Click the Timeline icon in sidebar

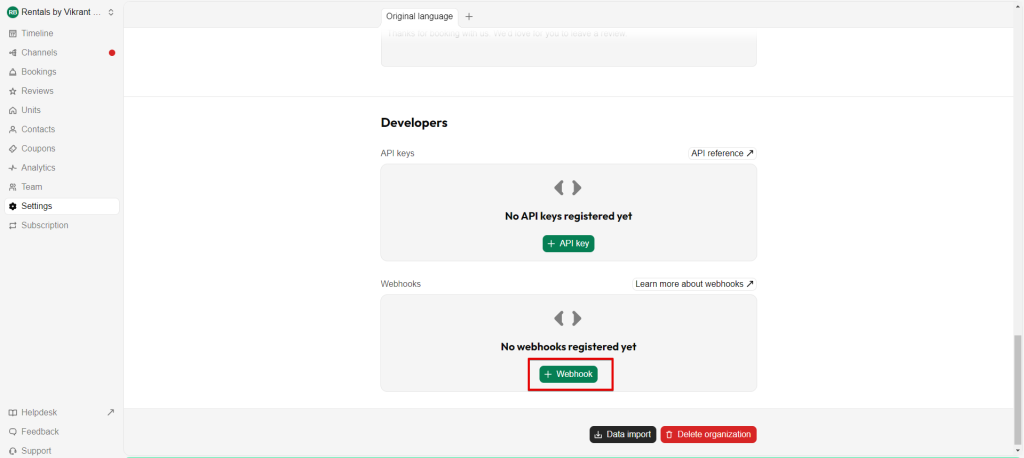click(13, 33)
